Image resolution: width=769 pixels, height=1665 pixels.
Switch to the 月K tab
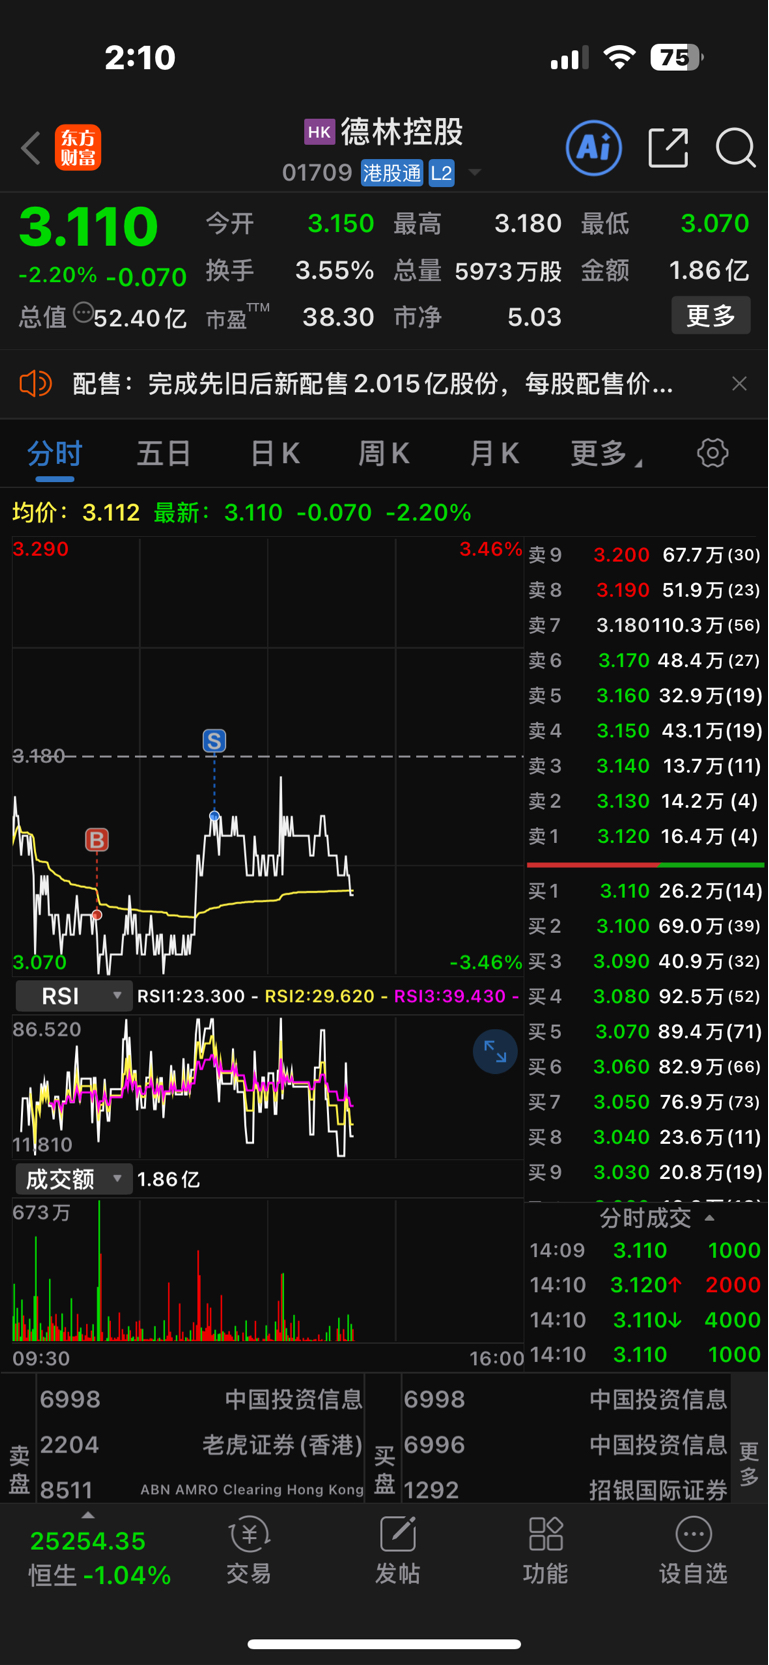pyautogui.click(x=494, y=453)
